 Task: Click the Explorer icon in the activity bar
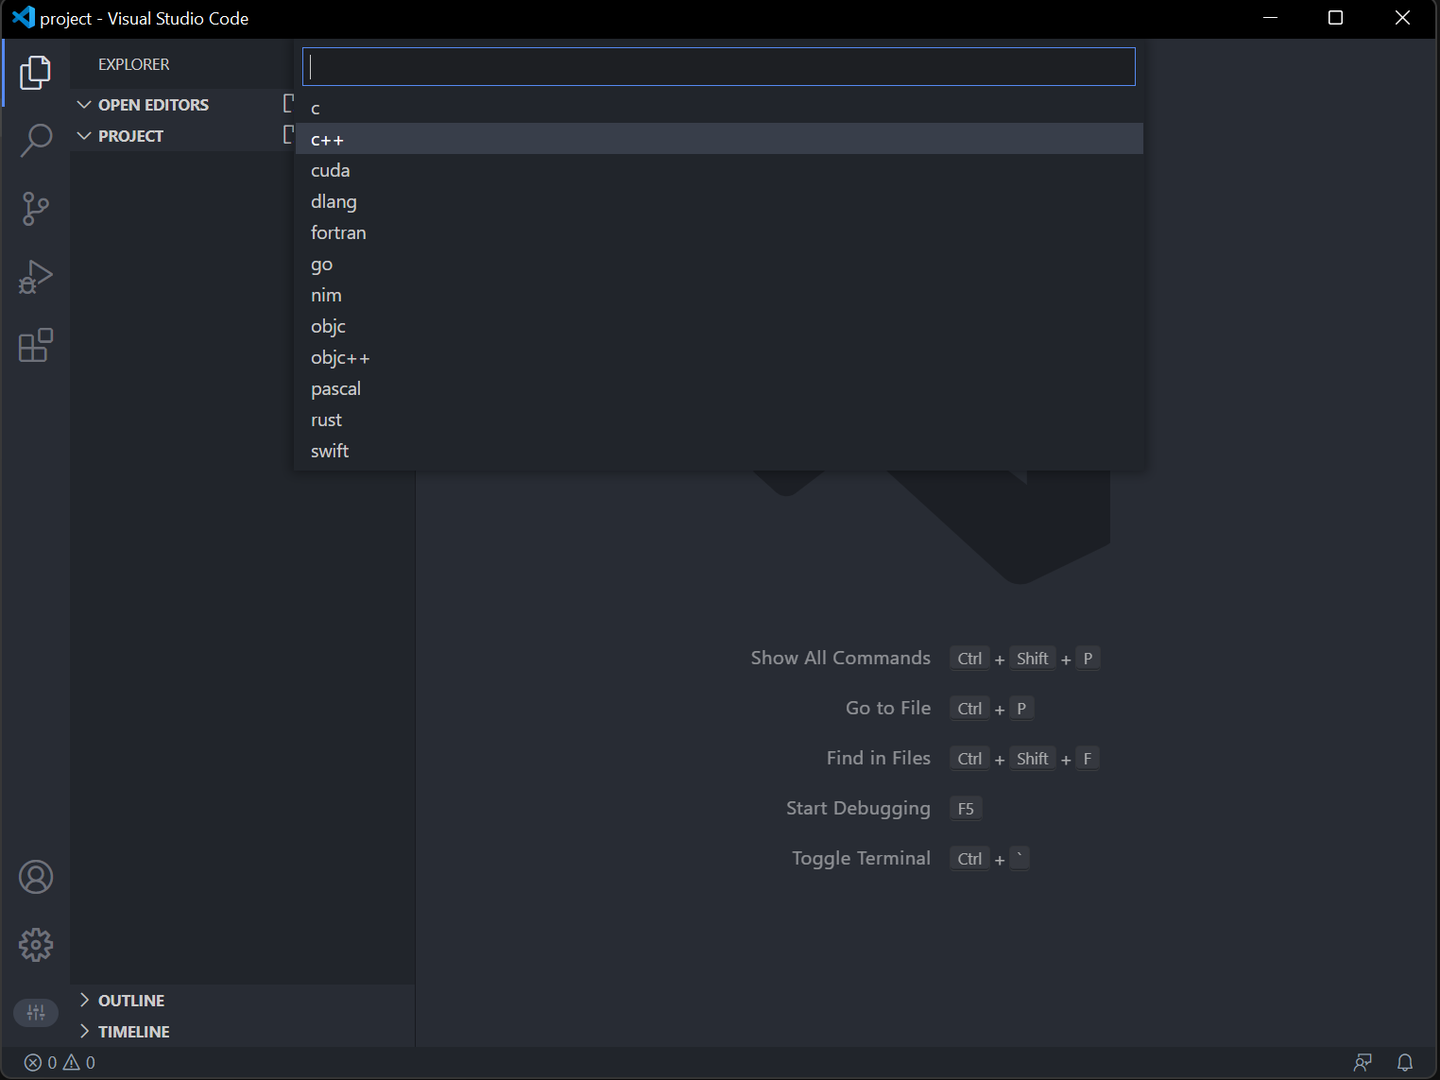coord(36,72)
